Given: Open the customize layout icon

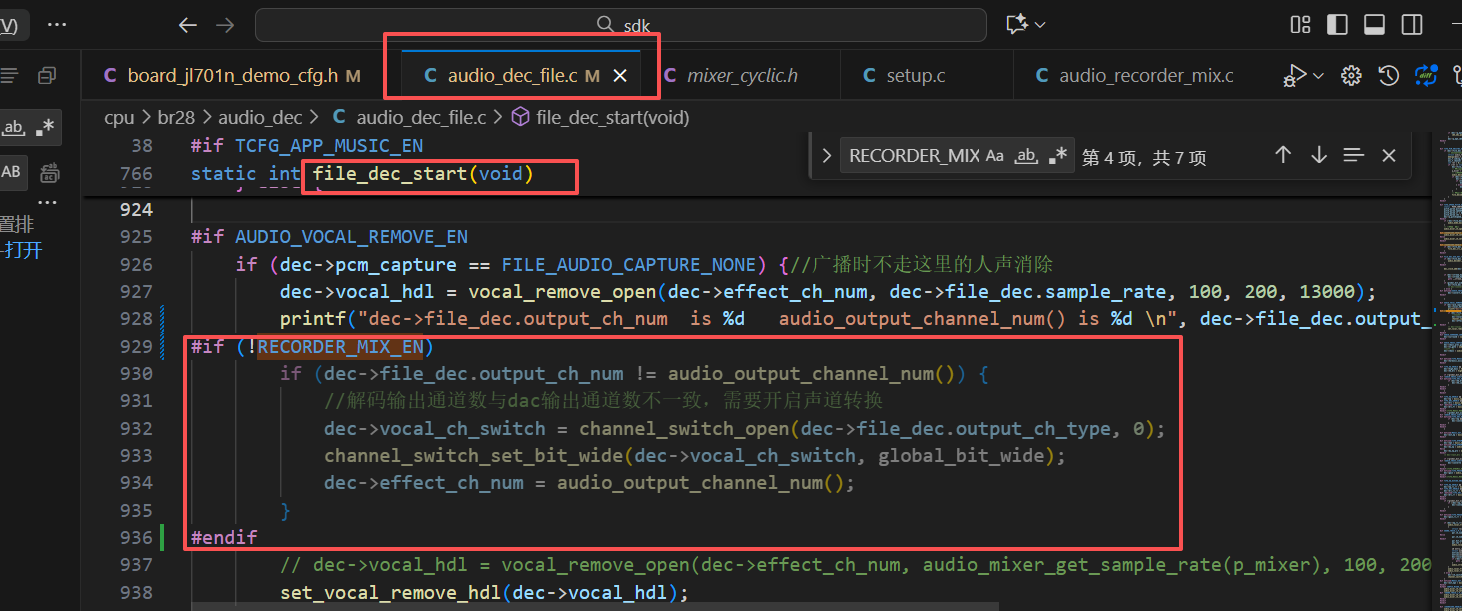Looking at the screenshot, I should tap(1301, 25).
